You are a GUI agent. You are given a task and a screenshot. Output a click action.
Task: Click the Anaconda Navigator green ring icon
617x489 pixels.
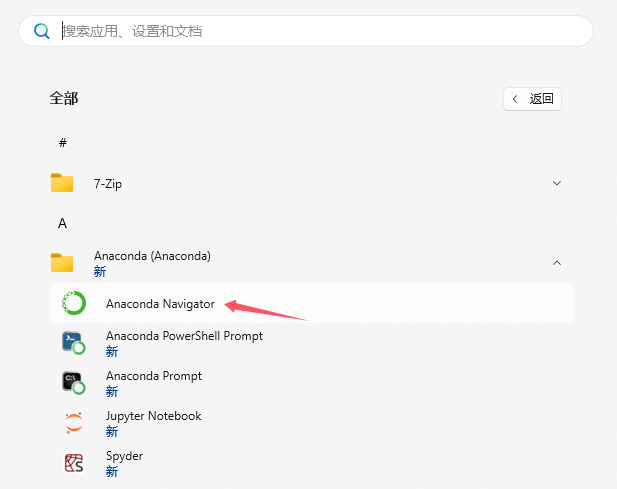(x=74, y=303)
